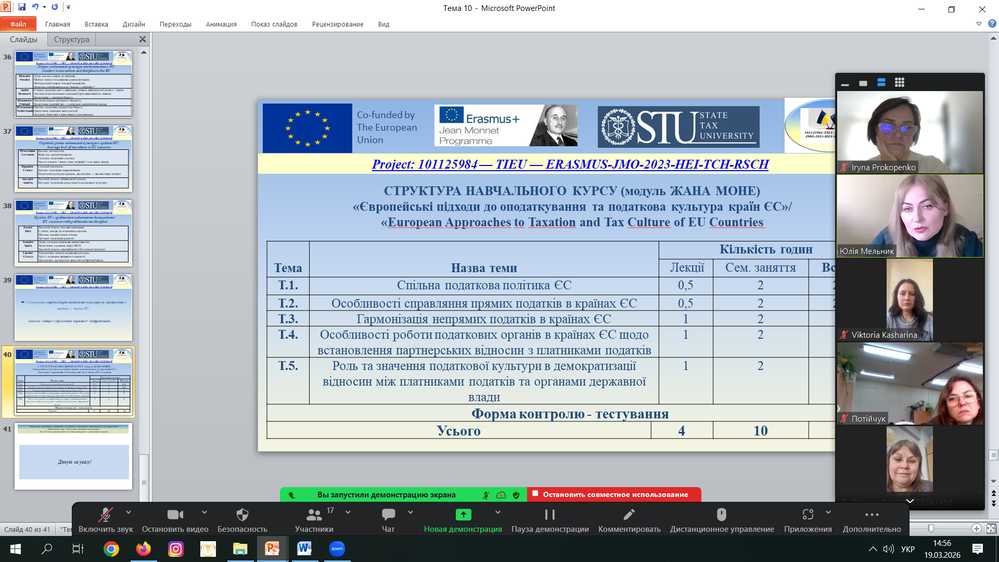Start New share (Новая демонстрация)
Image resolution: width=999 pixels, height=562 pixels.
463,515
